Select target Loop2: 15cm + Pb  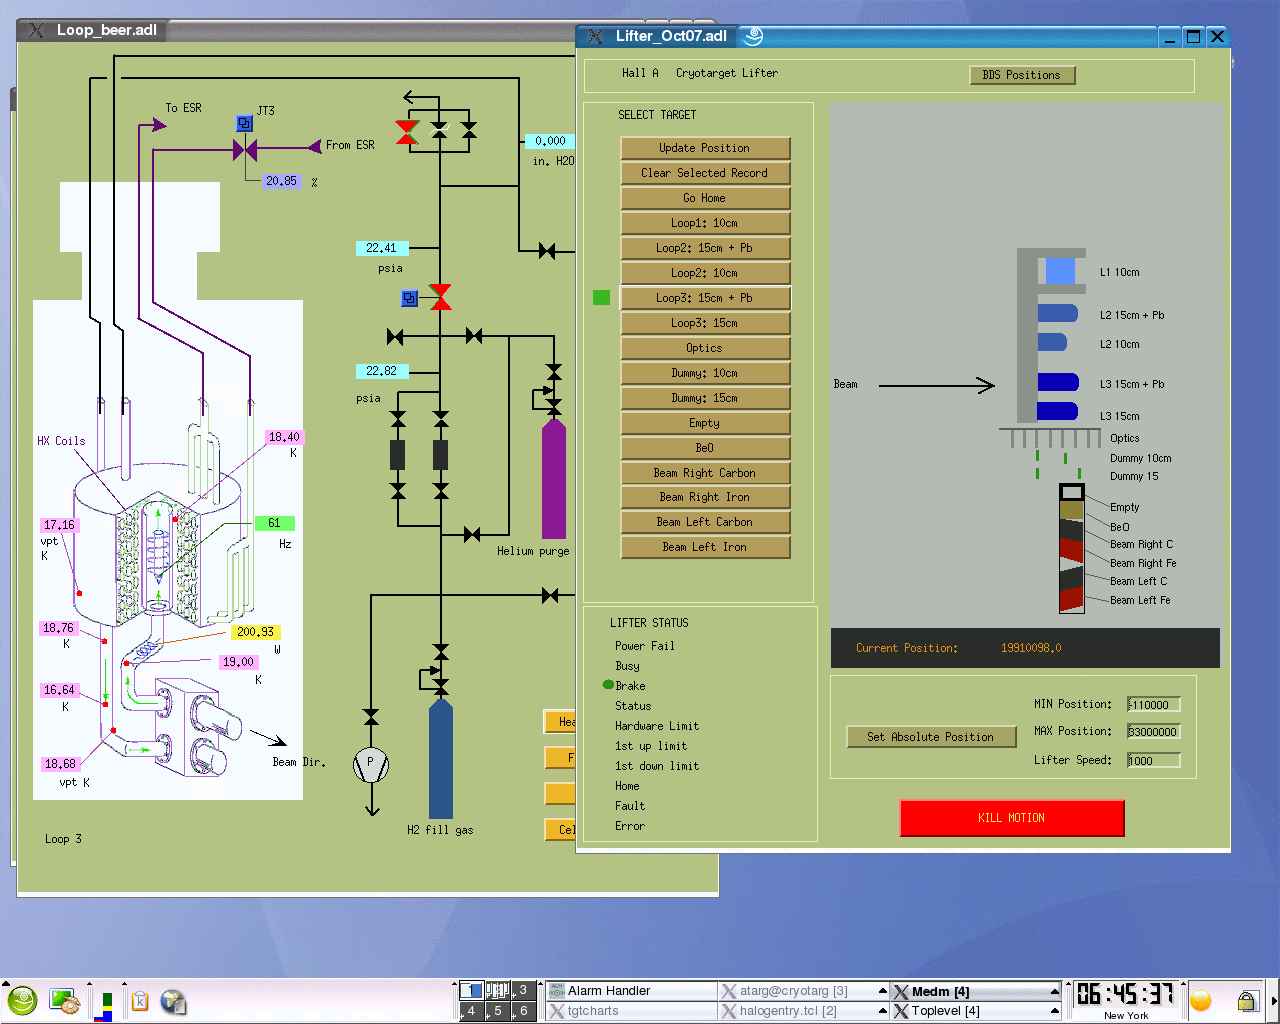705,248
